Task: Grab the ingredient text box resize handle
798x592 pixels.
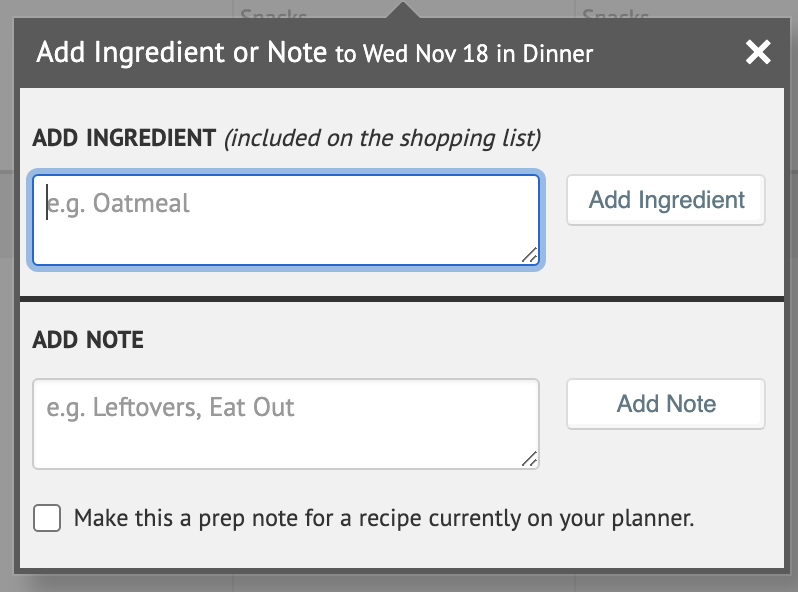Action: [x=529, y=255]
